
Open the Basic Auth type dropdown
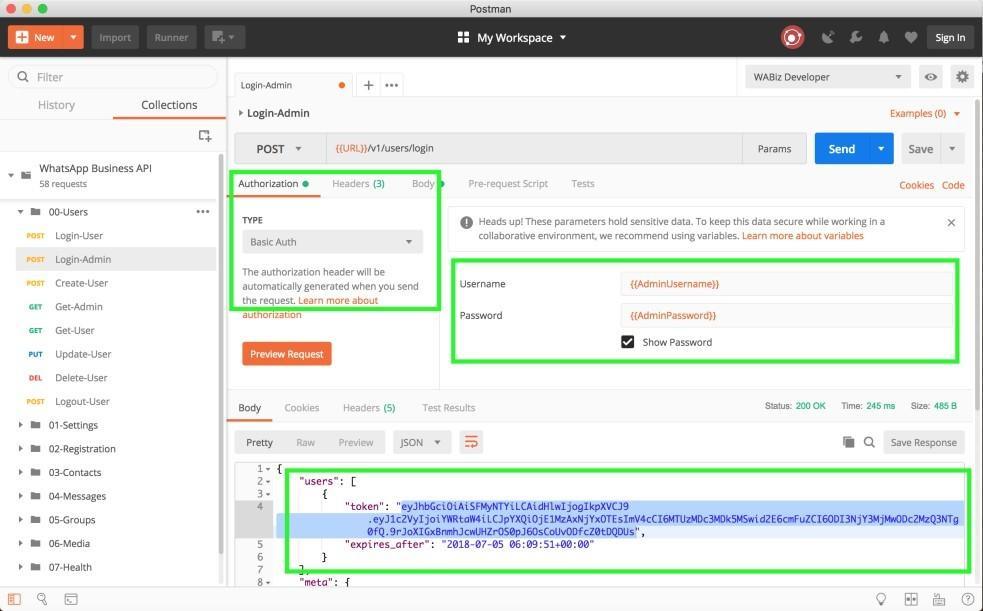pyautogui.click(x=332, y=242)
